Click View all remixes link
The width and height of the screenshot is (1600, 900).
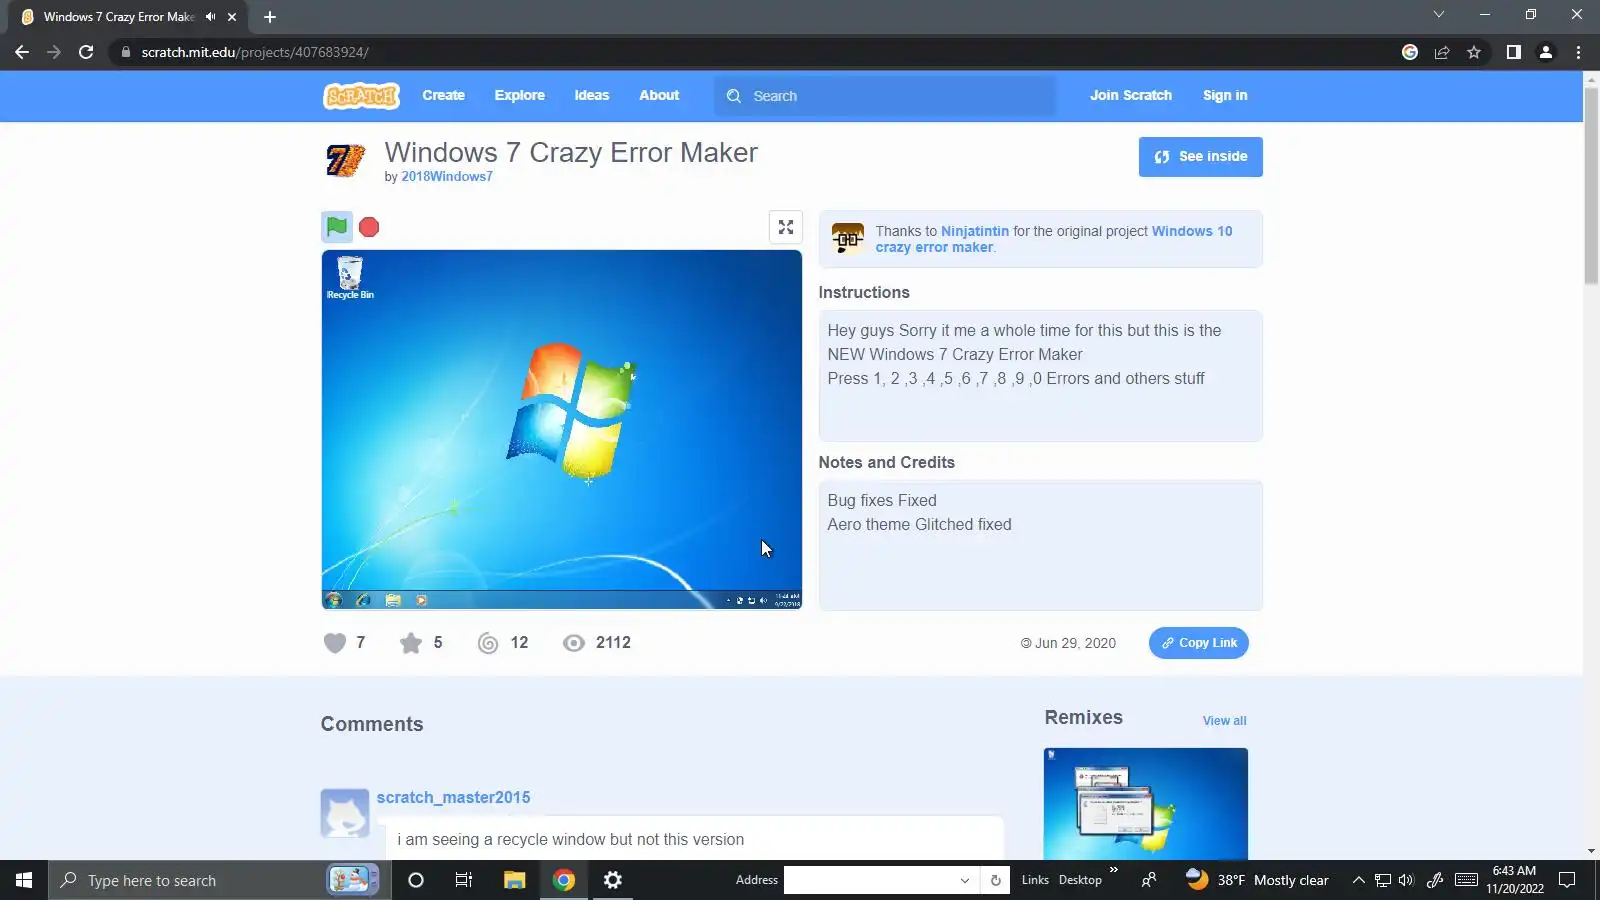(1225, 721)
